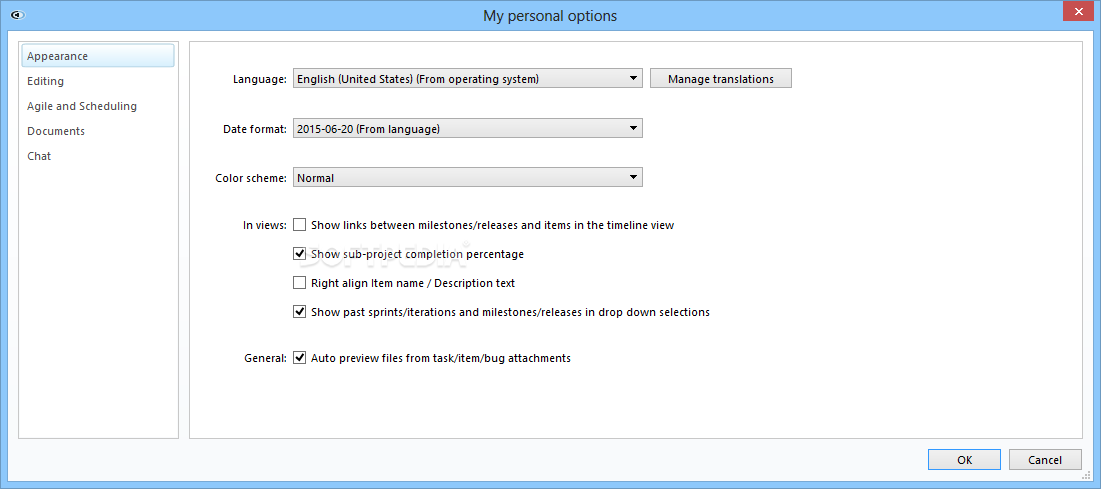Uncheck Show sub-project completion percentage

(x=300, y=254)
